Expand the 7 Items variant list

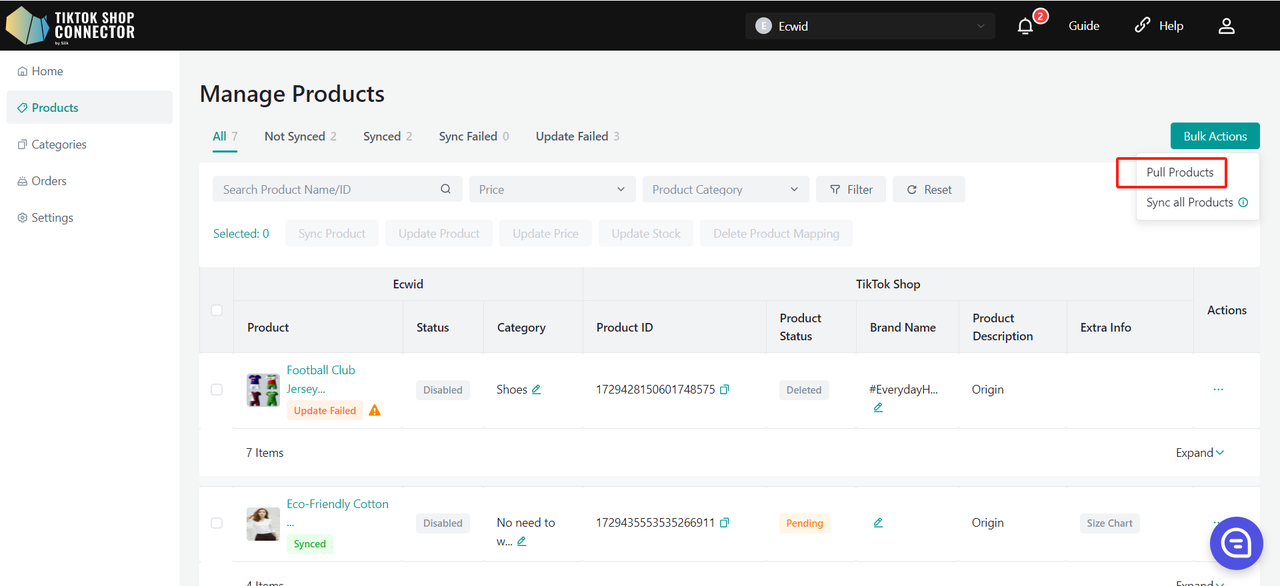[x=1200, y=453]
